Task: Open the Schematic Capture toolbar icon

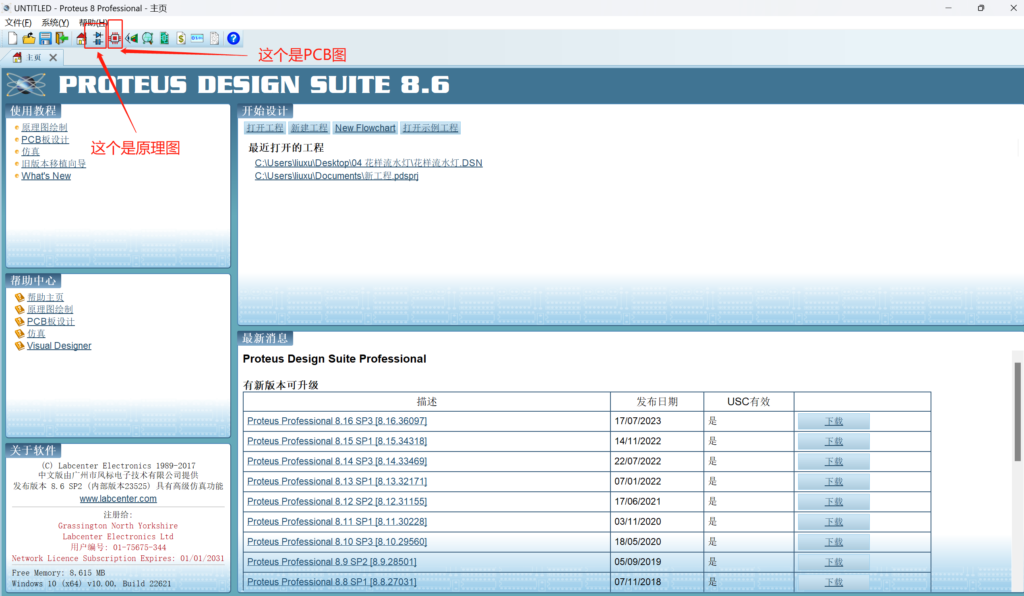Action: [x=98, y=39]
